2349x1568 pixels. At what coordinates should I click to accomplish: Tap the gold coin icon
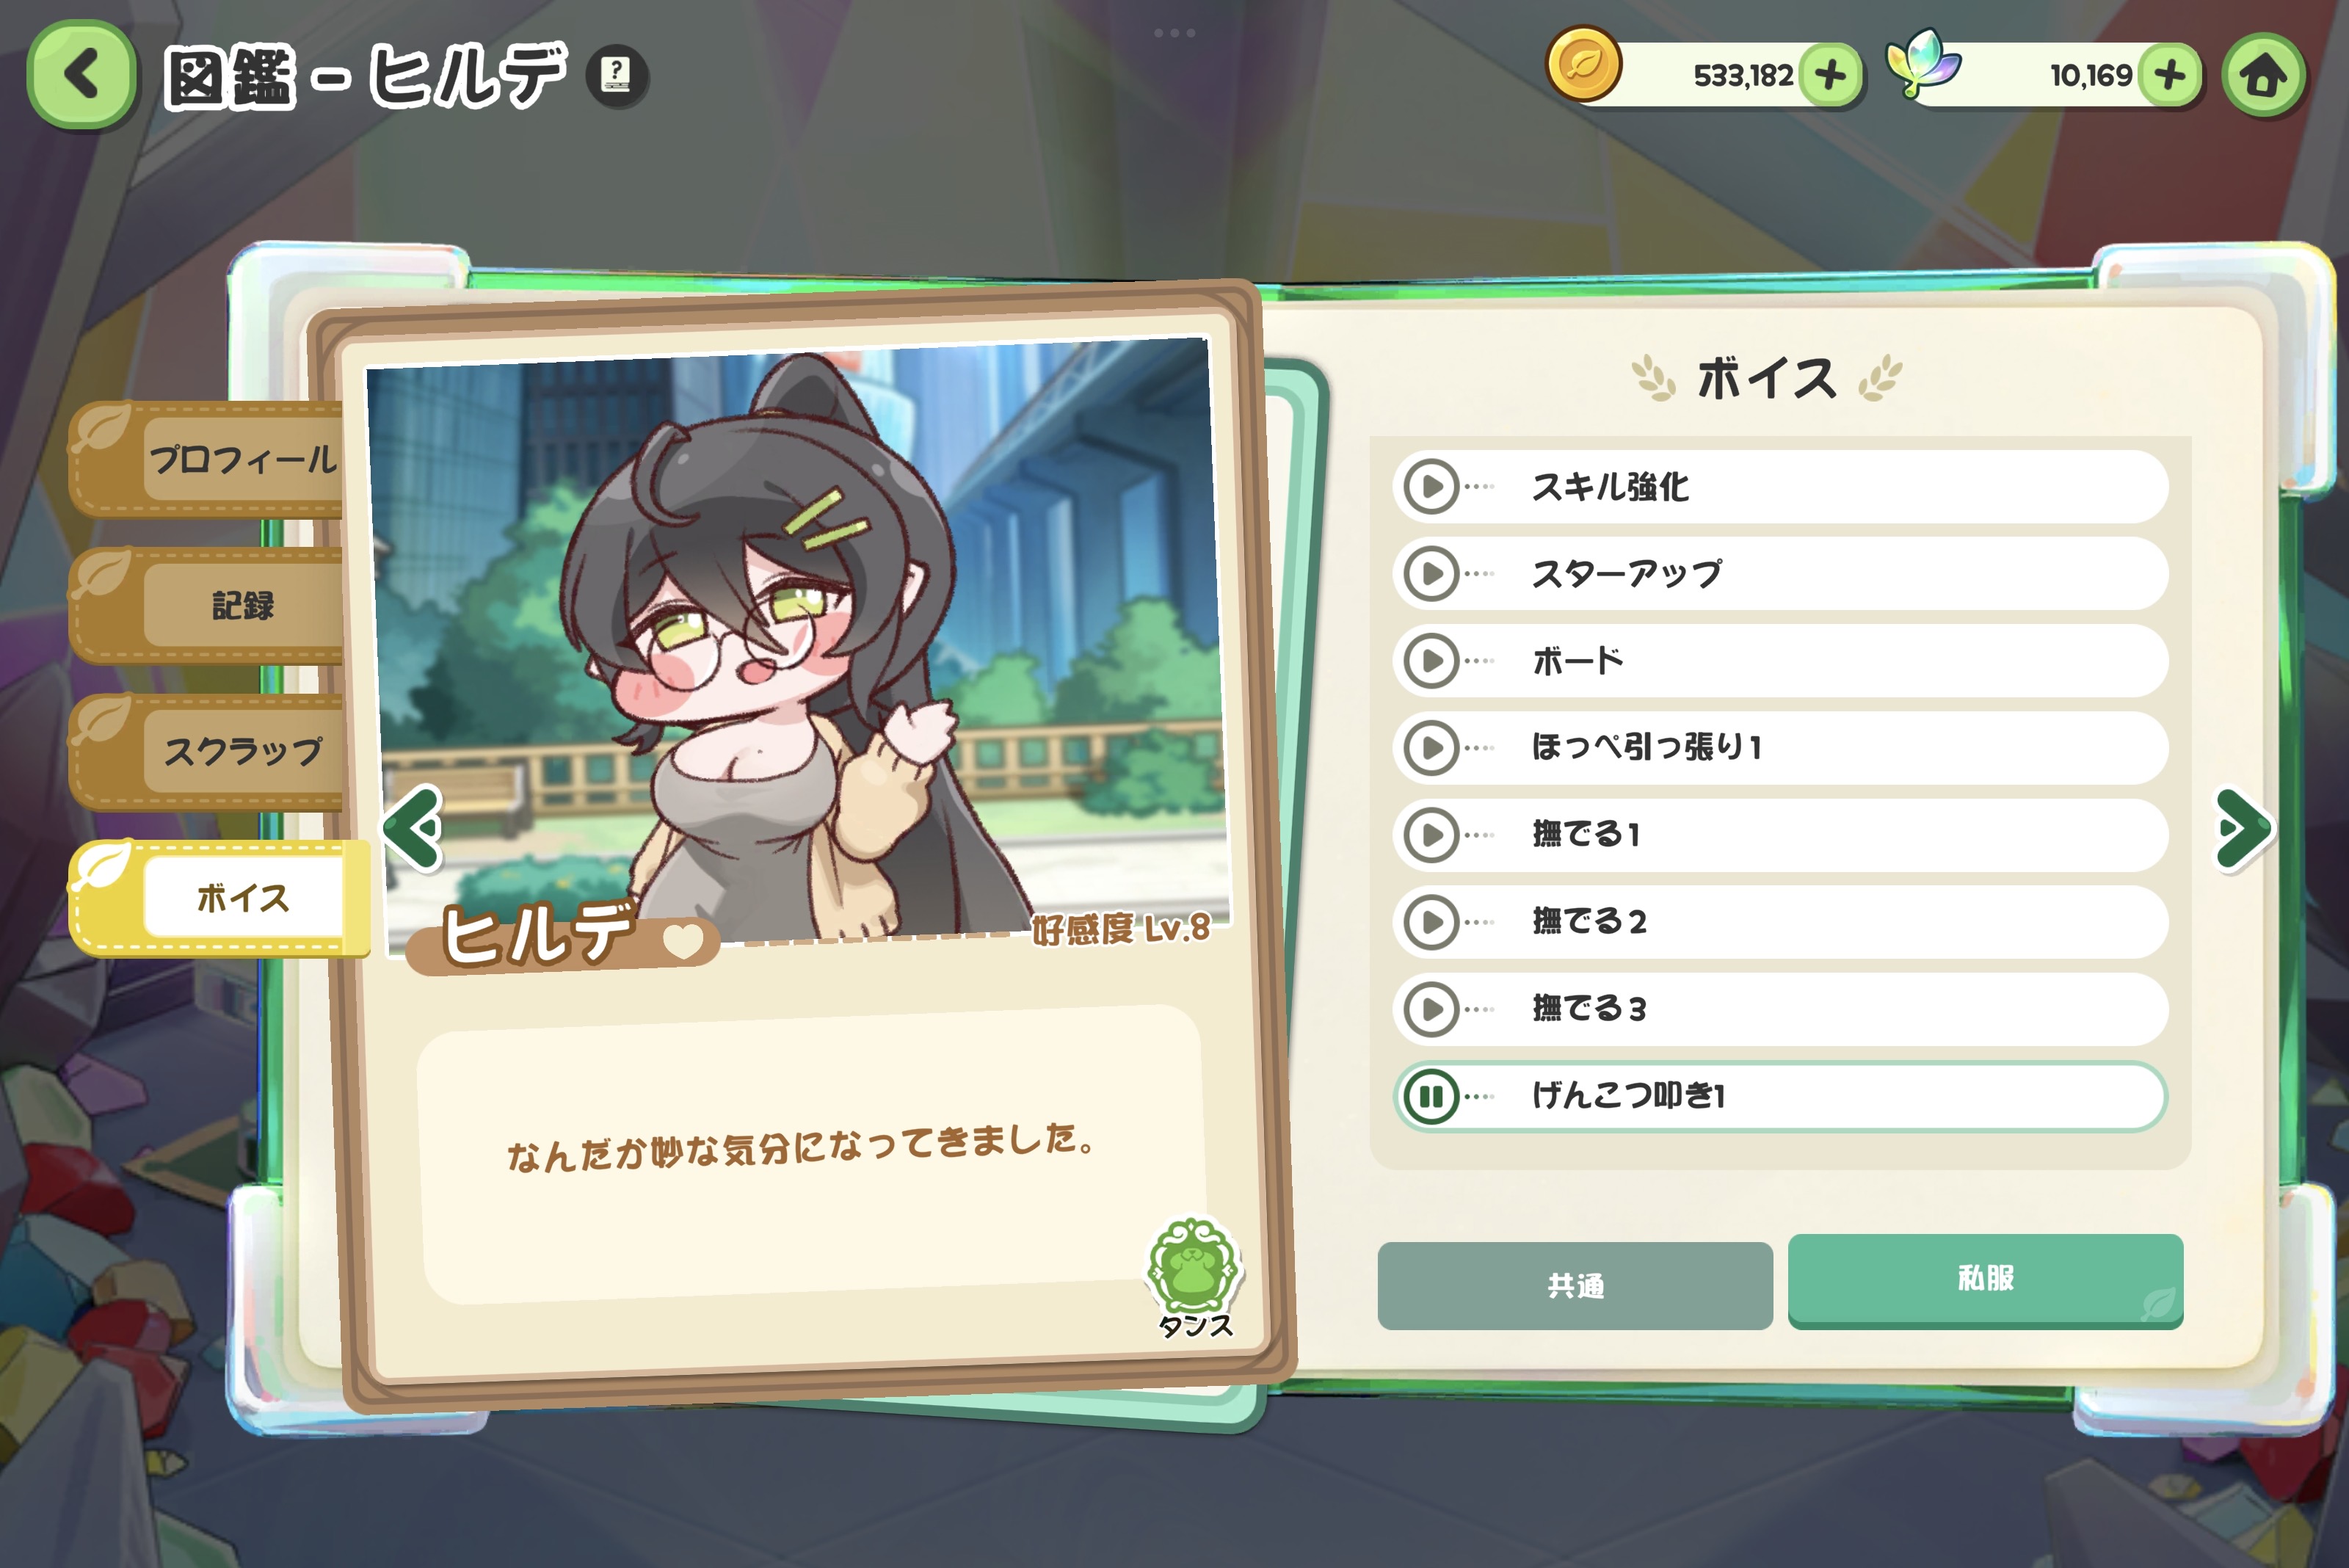click(1583, 64)
